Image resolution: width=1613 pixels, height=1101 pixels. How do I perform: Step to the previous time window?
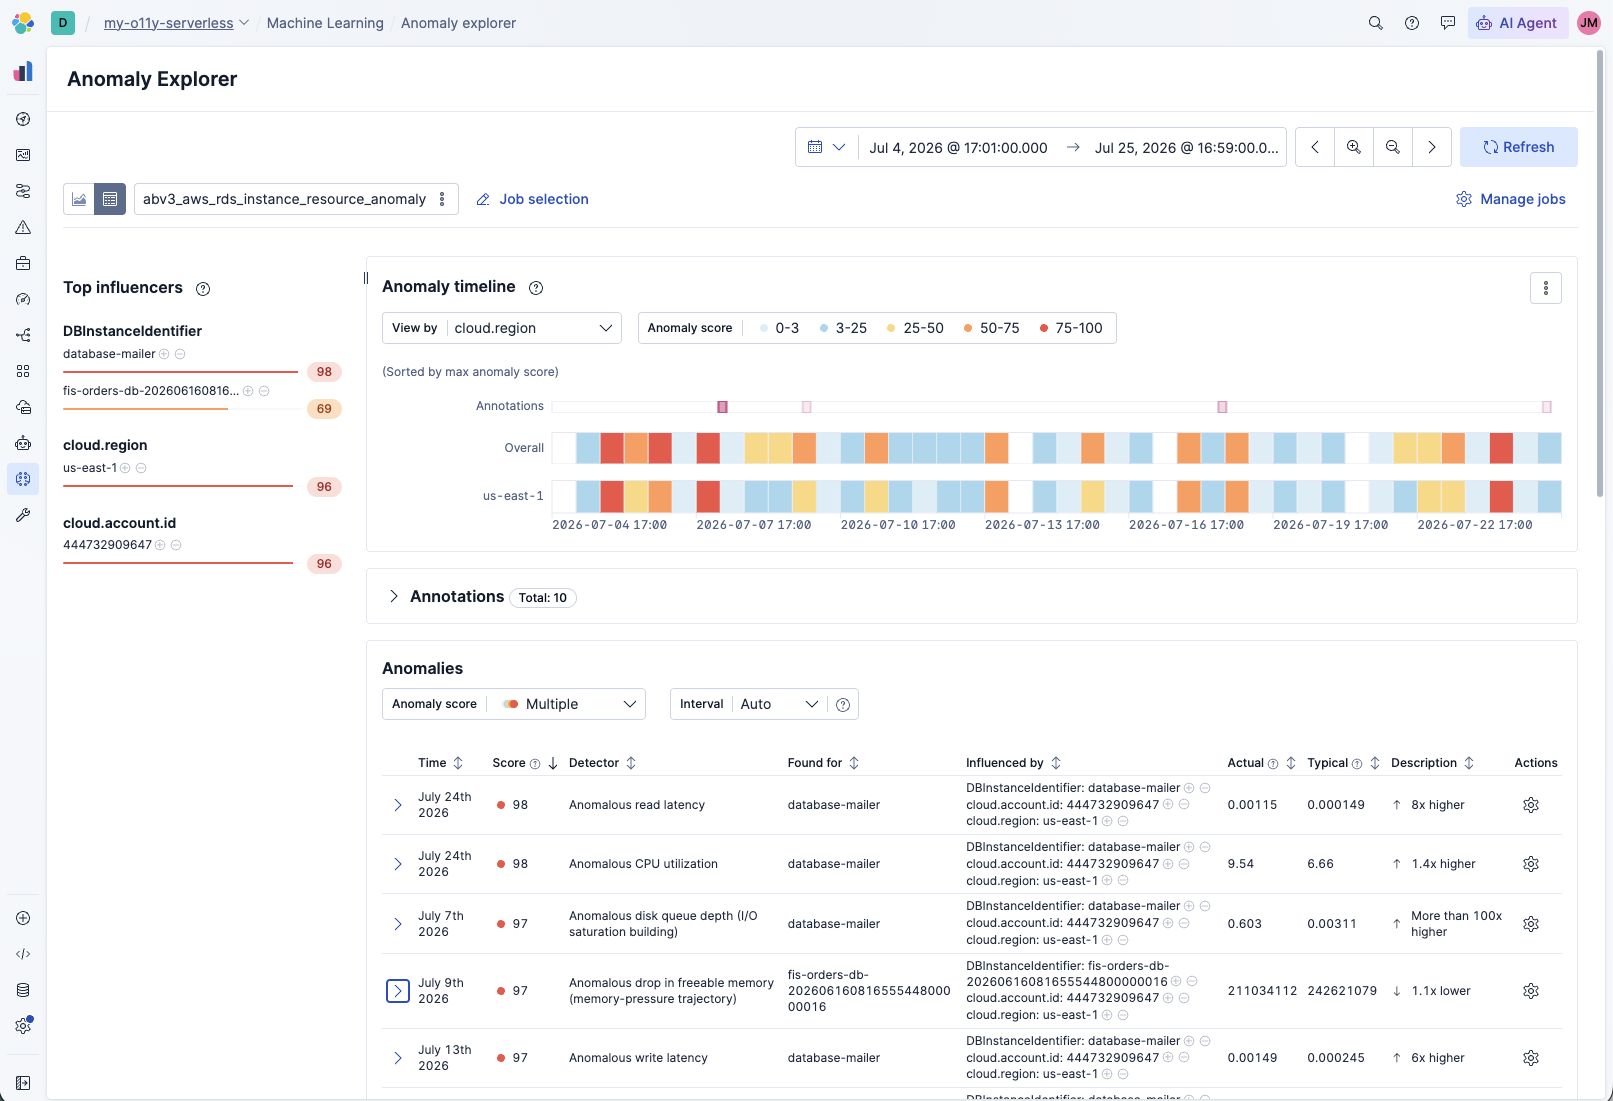pos(1315,147)
